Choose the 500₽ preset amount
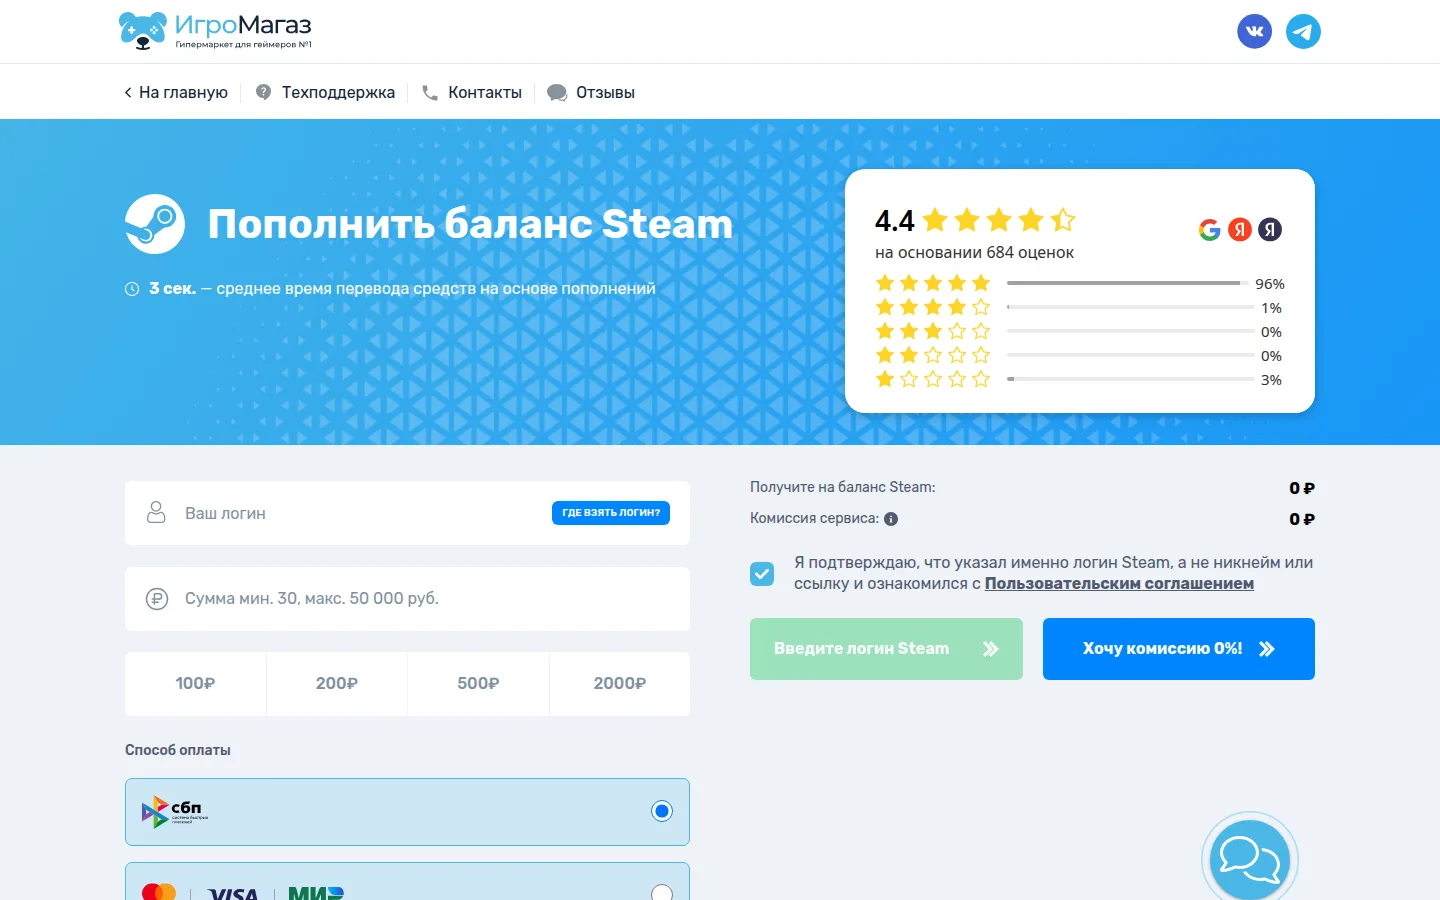1440x900 pixels. pos(478,684)
